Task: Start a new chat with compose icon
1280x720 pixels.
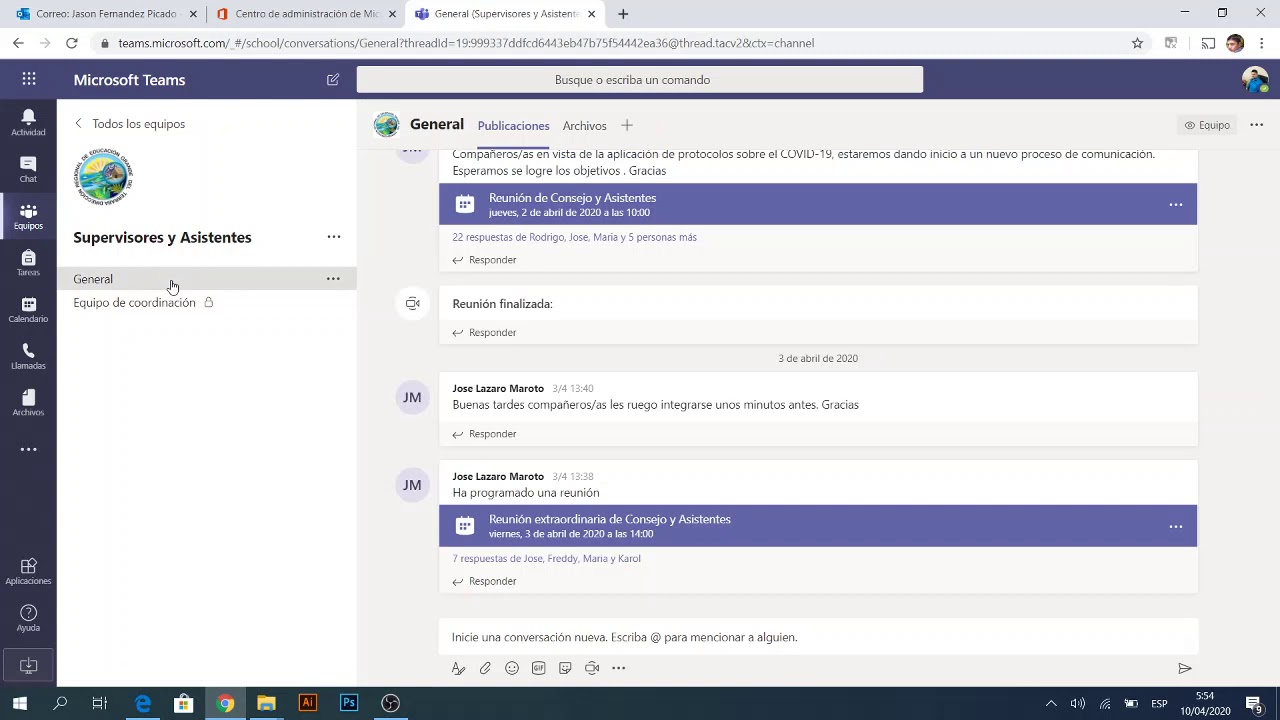Action: click(333, 80)
